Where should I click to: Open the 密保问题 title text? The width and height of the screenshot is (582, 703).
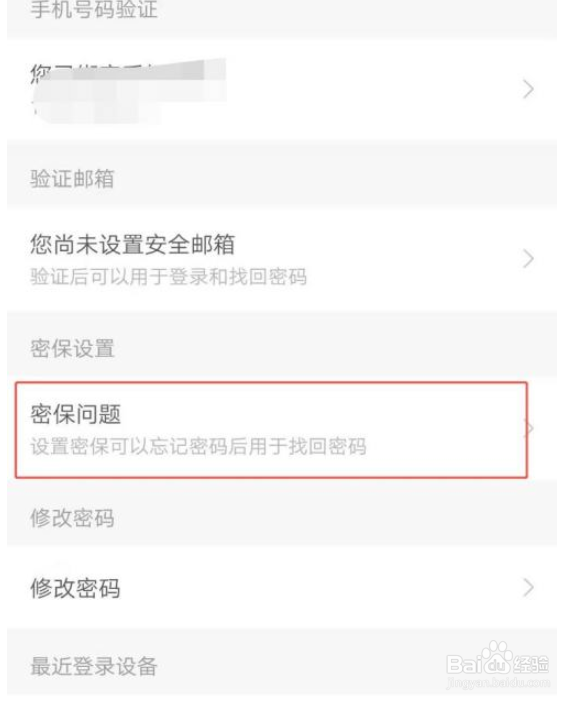[x=75, y=414]
